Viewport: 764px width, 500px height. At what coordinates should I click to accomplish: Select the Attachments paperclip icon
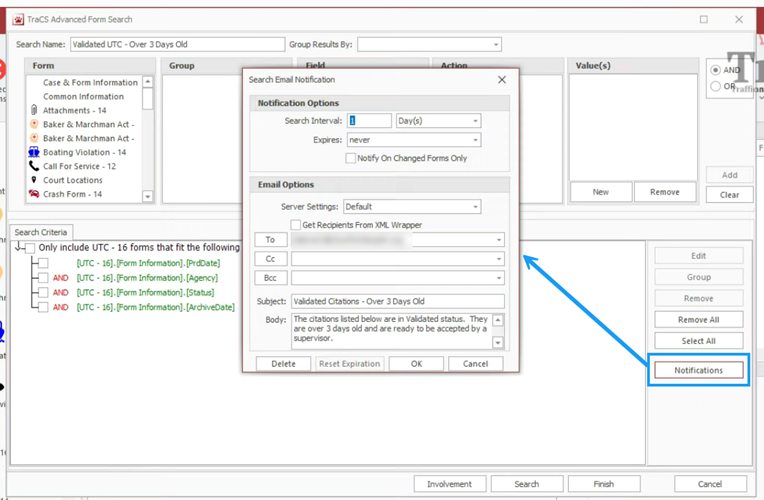(x=34, y=110)
